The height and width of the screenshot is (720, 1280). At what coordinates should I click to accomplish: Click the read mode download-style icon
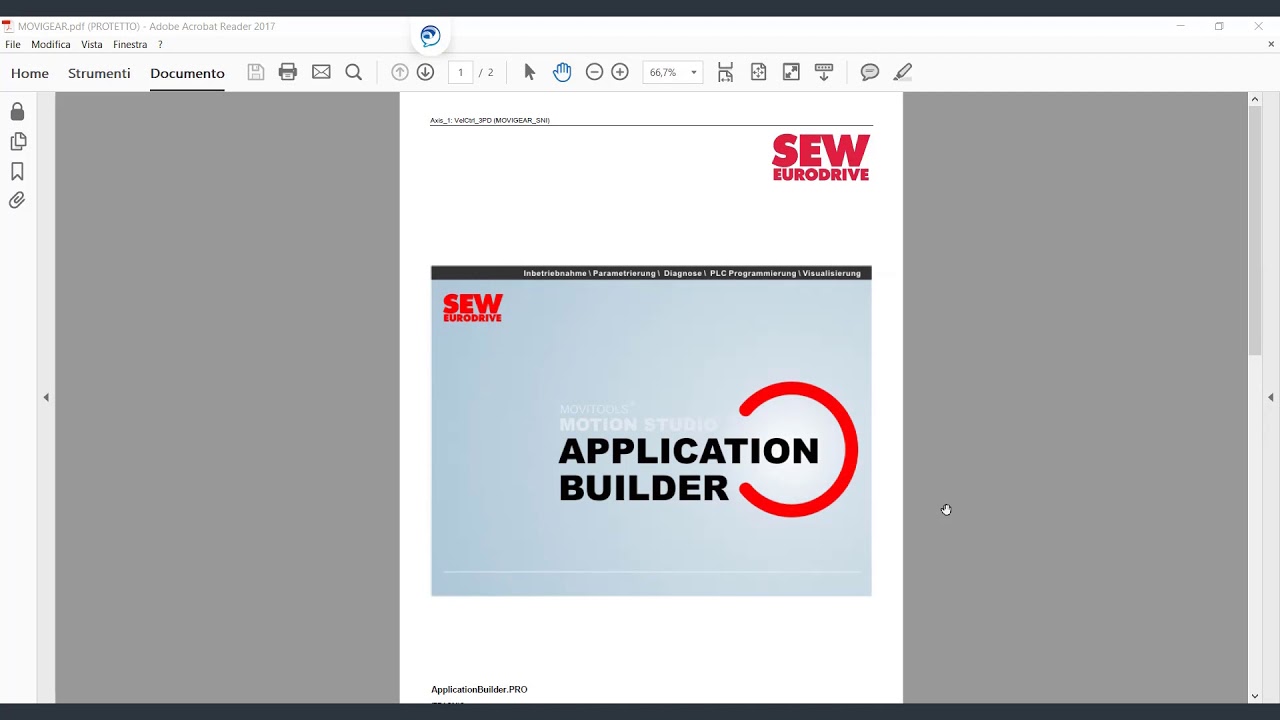pyautogui.click(x=824, y=72)
